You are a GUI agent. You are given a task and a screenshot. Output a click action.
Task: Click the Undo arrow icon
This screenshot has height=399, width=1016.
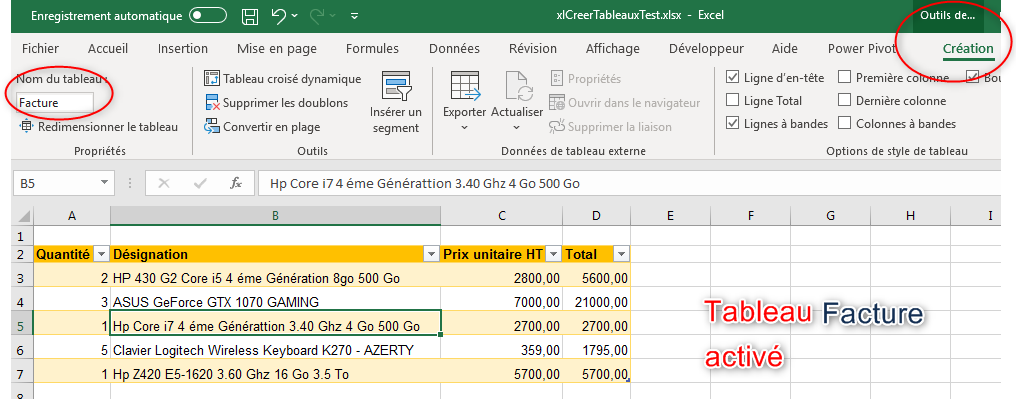point(279,16)
